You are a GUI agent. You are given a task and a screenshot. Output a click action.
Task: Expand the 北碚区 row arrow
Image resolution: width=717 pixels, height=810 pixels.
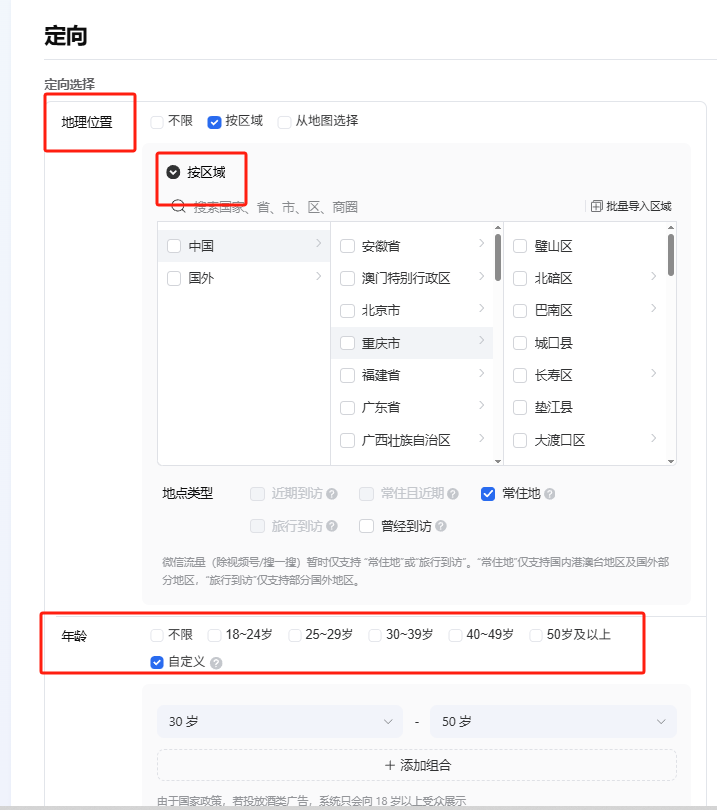[x=653, y=276]
